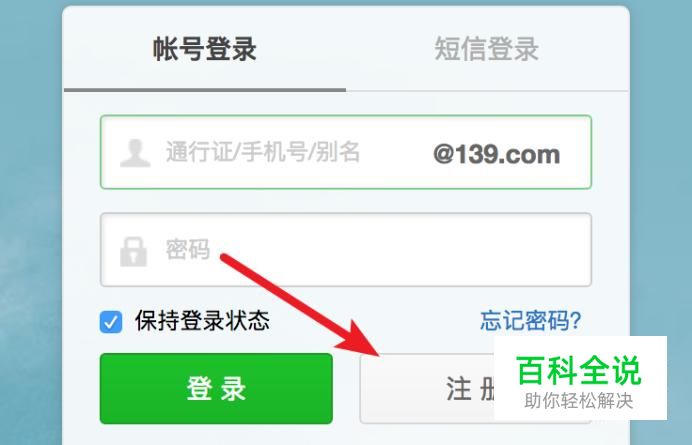Image resolution: width=692 pixels, height=445 pixels.
Task: Click the red arrow annotation head
Action: click(362, 340)
